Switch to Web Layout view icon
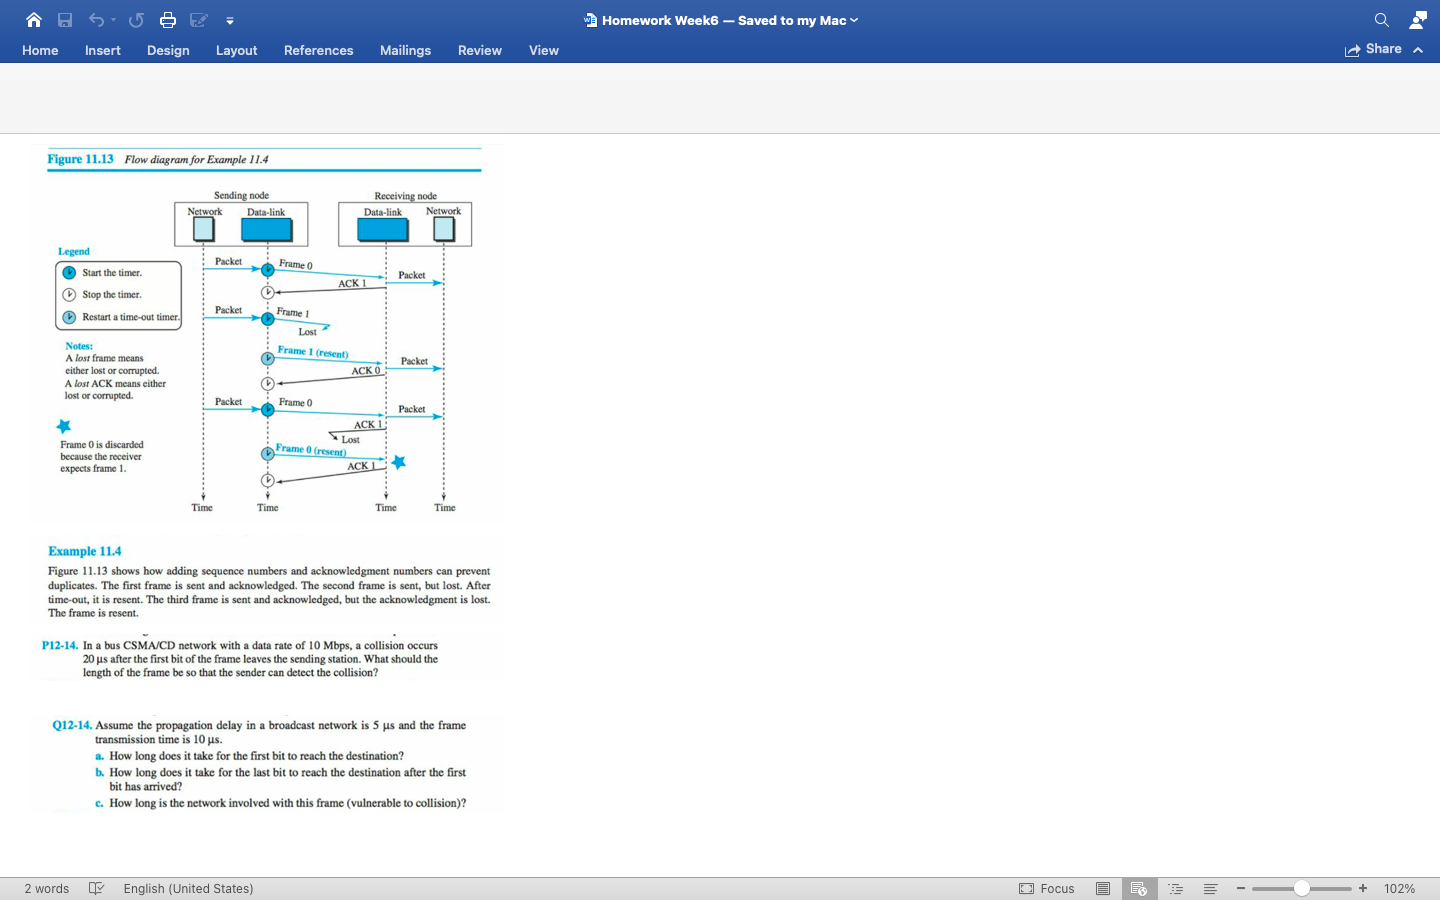1440x900 pixels. click(1139, 888)
